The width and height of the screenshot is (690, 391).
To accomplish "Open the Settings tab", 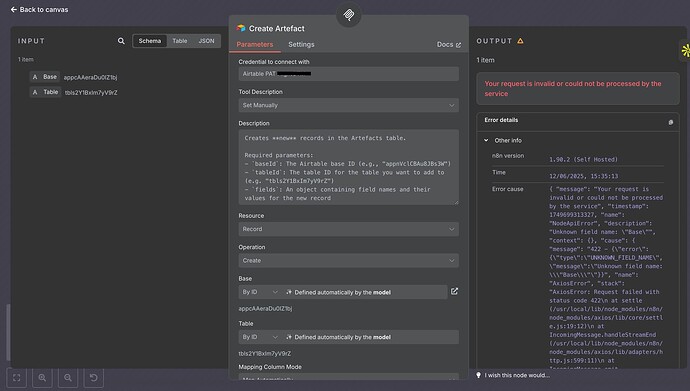I will tap(301, 44).
